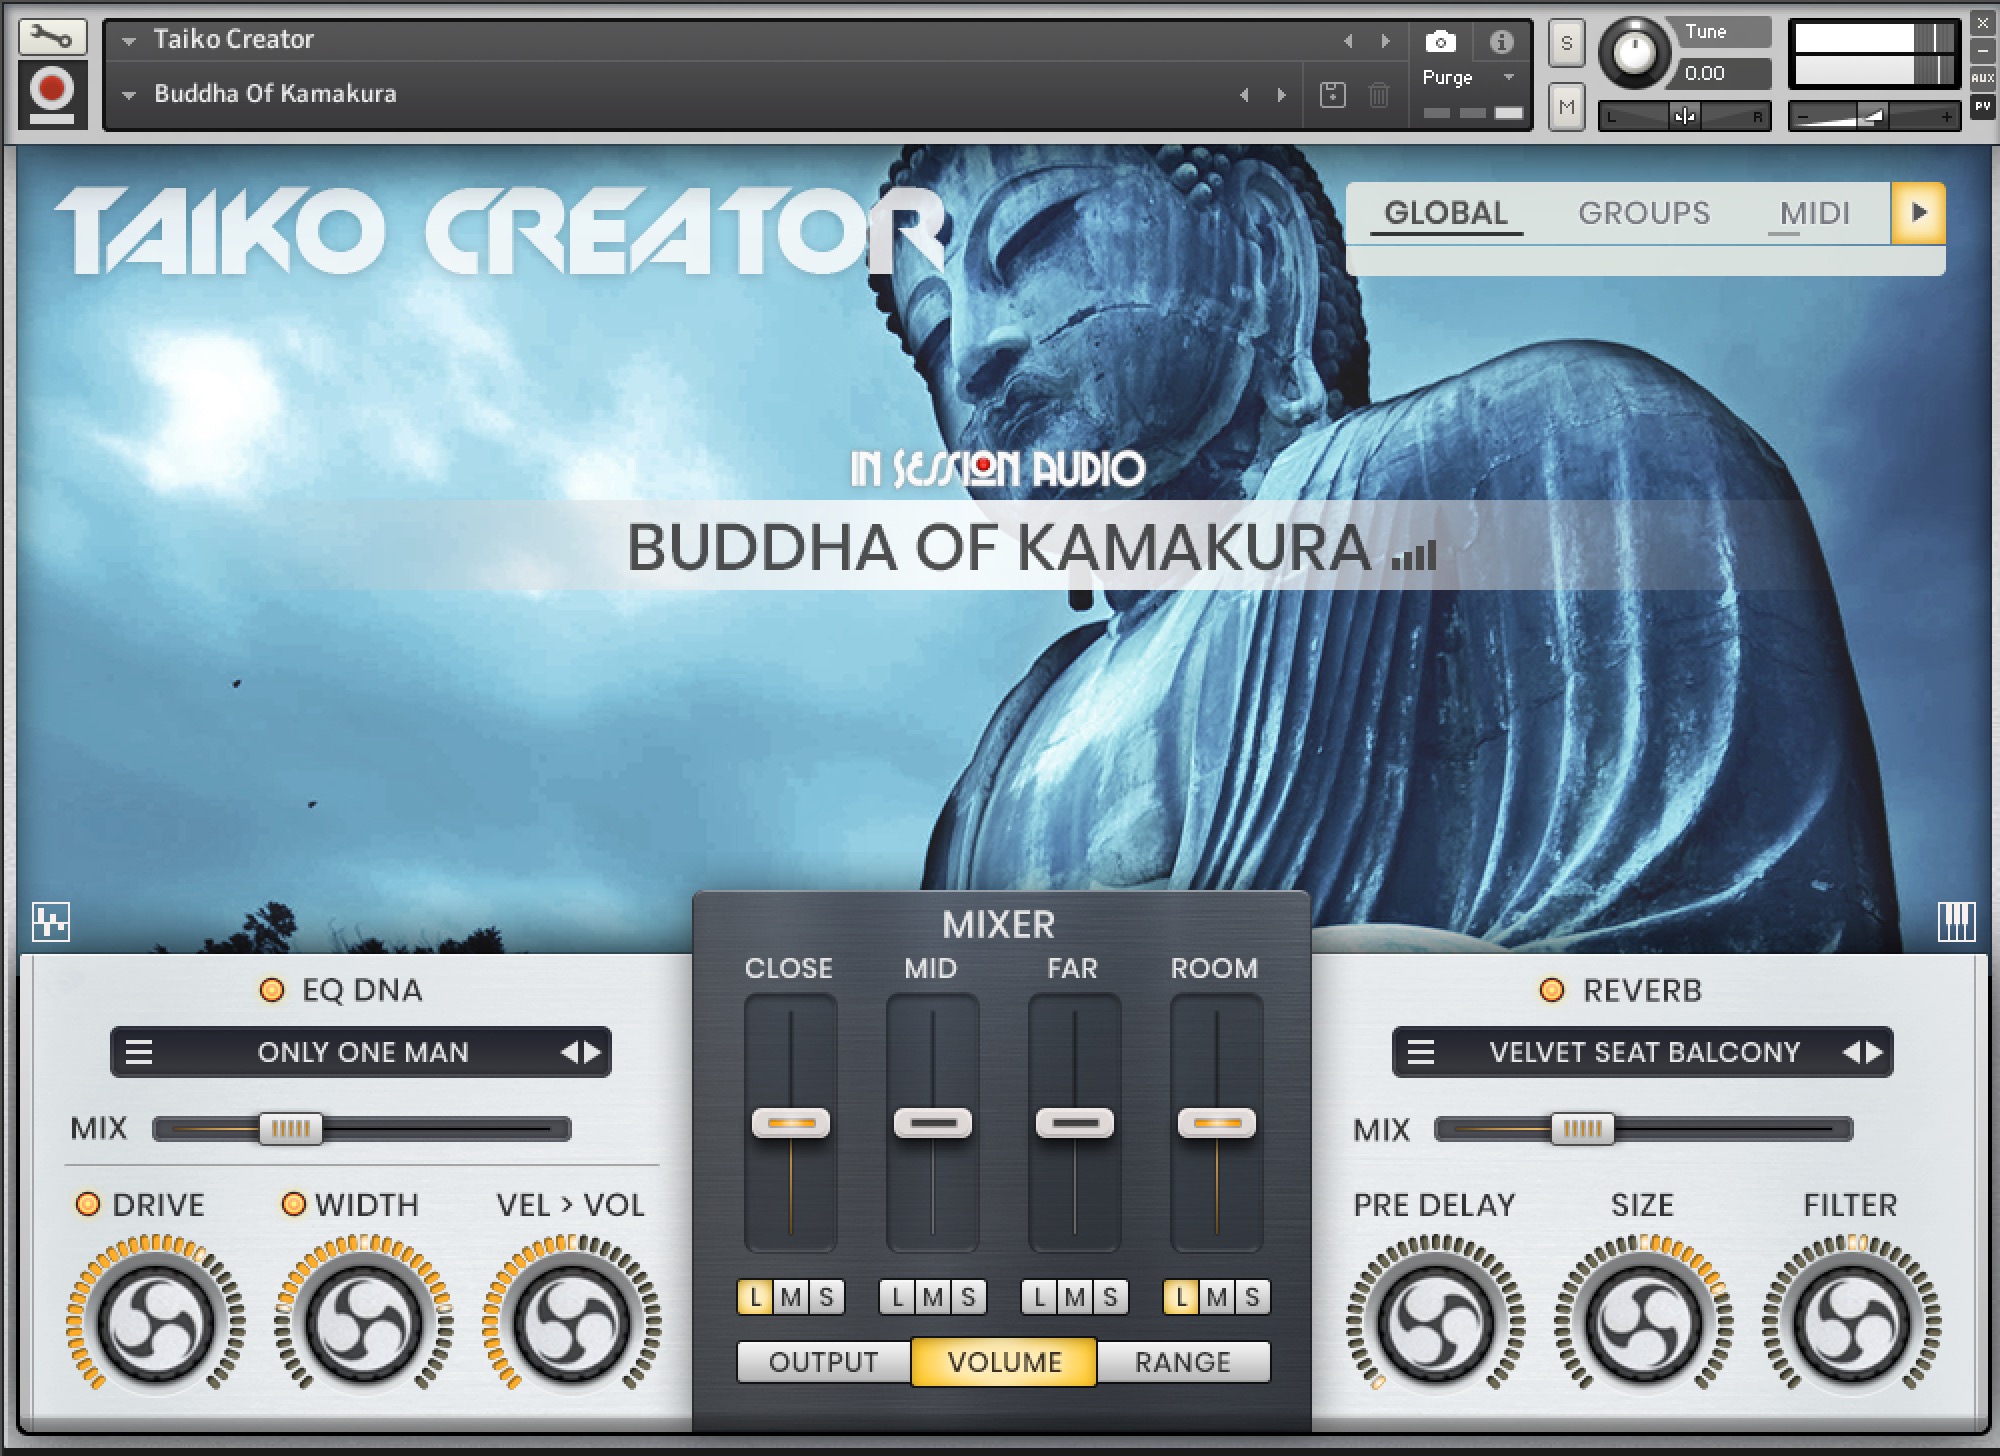The image size is (2000, 1456).
Task: Open EQ DNA preset list menu icon
Action: (139, 1052)
